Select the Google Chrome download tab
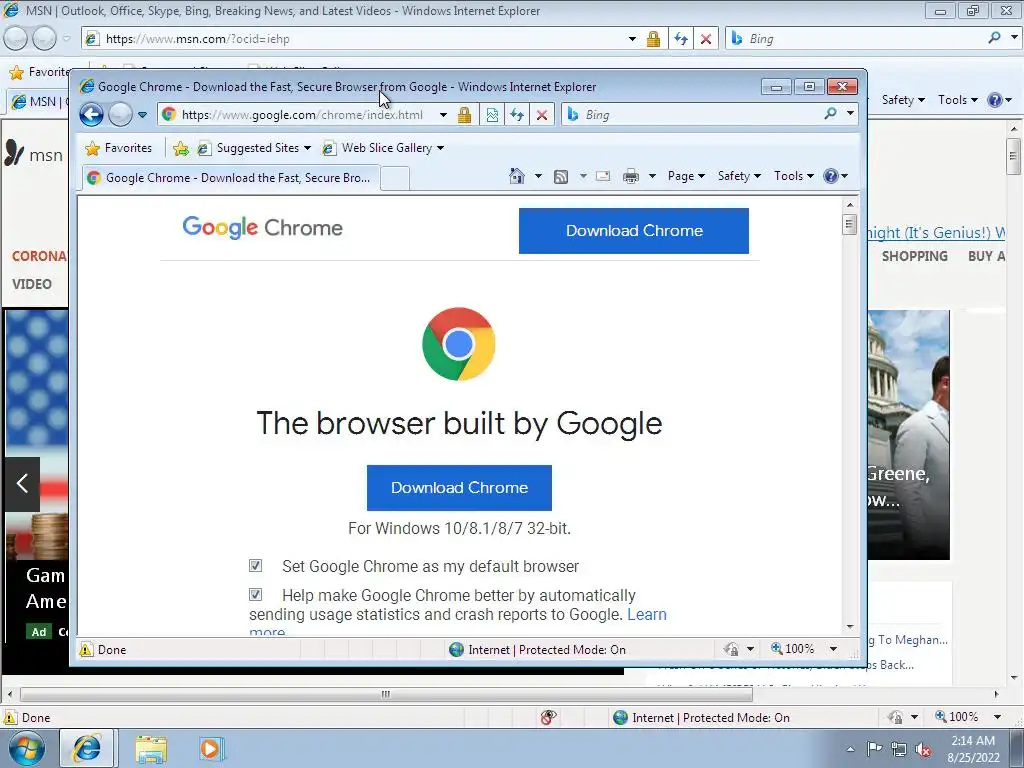This screenshot has width=1024, height=768. [230, 178]
